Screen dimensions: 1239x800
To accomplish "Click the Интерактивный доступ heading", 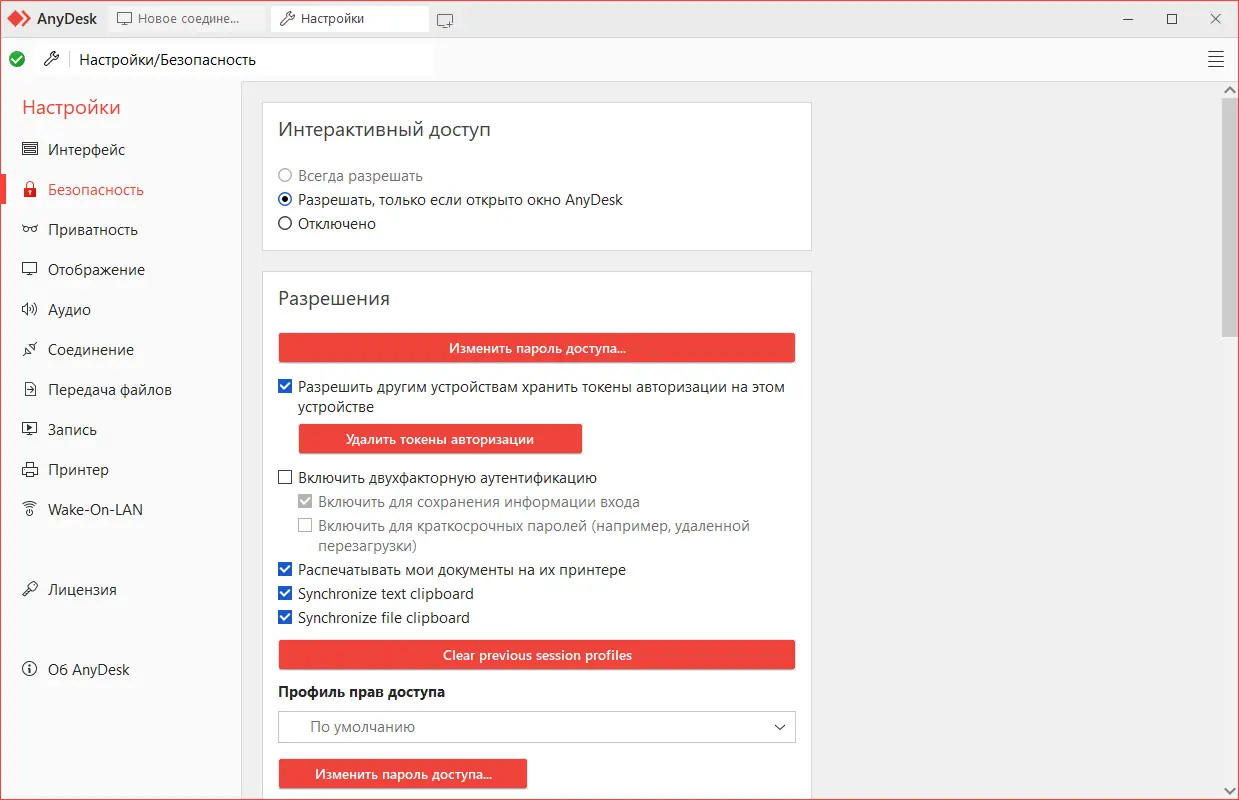I will pos(384,129).
